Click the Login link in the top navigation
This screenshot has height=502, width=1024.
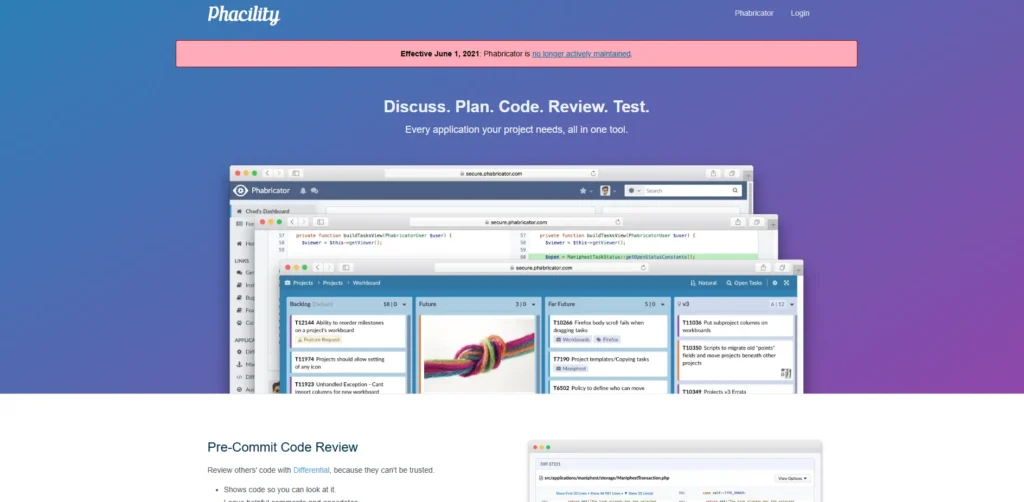click(799, 13)
